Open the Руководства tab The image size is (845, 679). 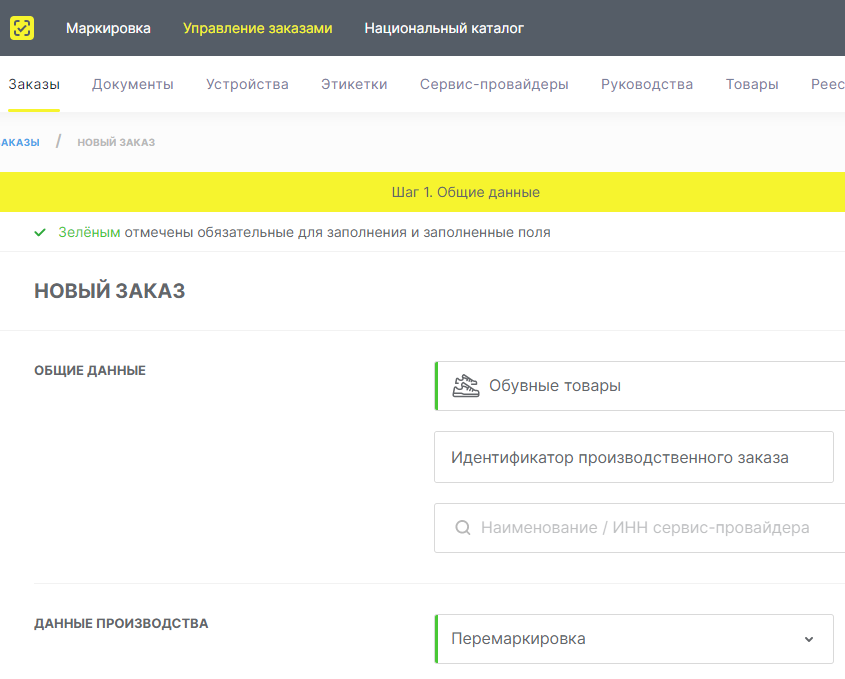click(x=647, y=84)
